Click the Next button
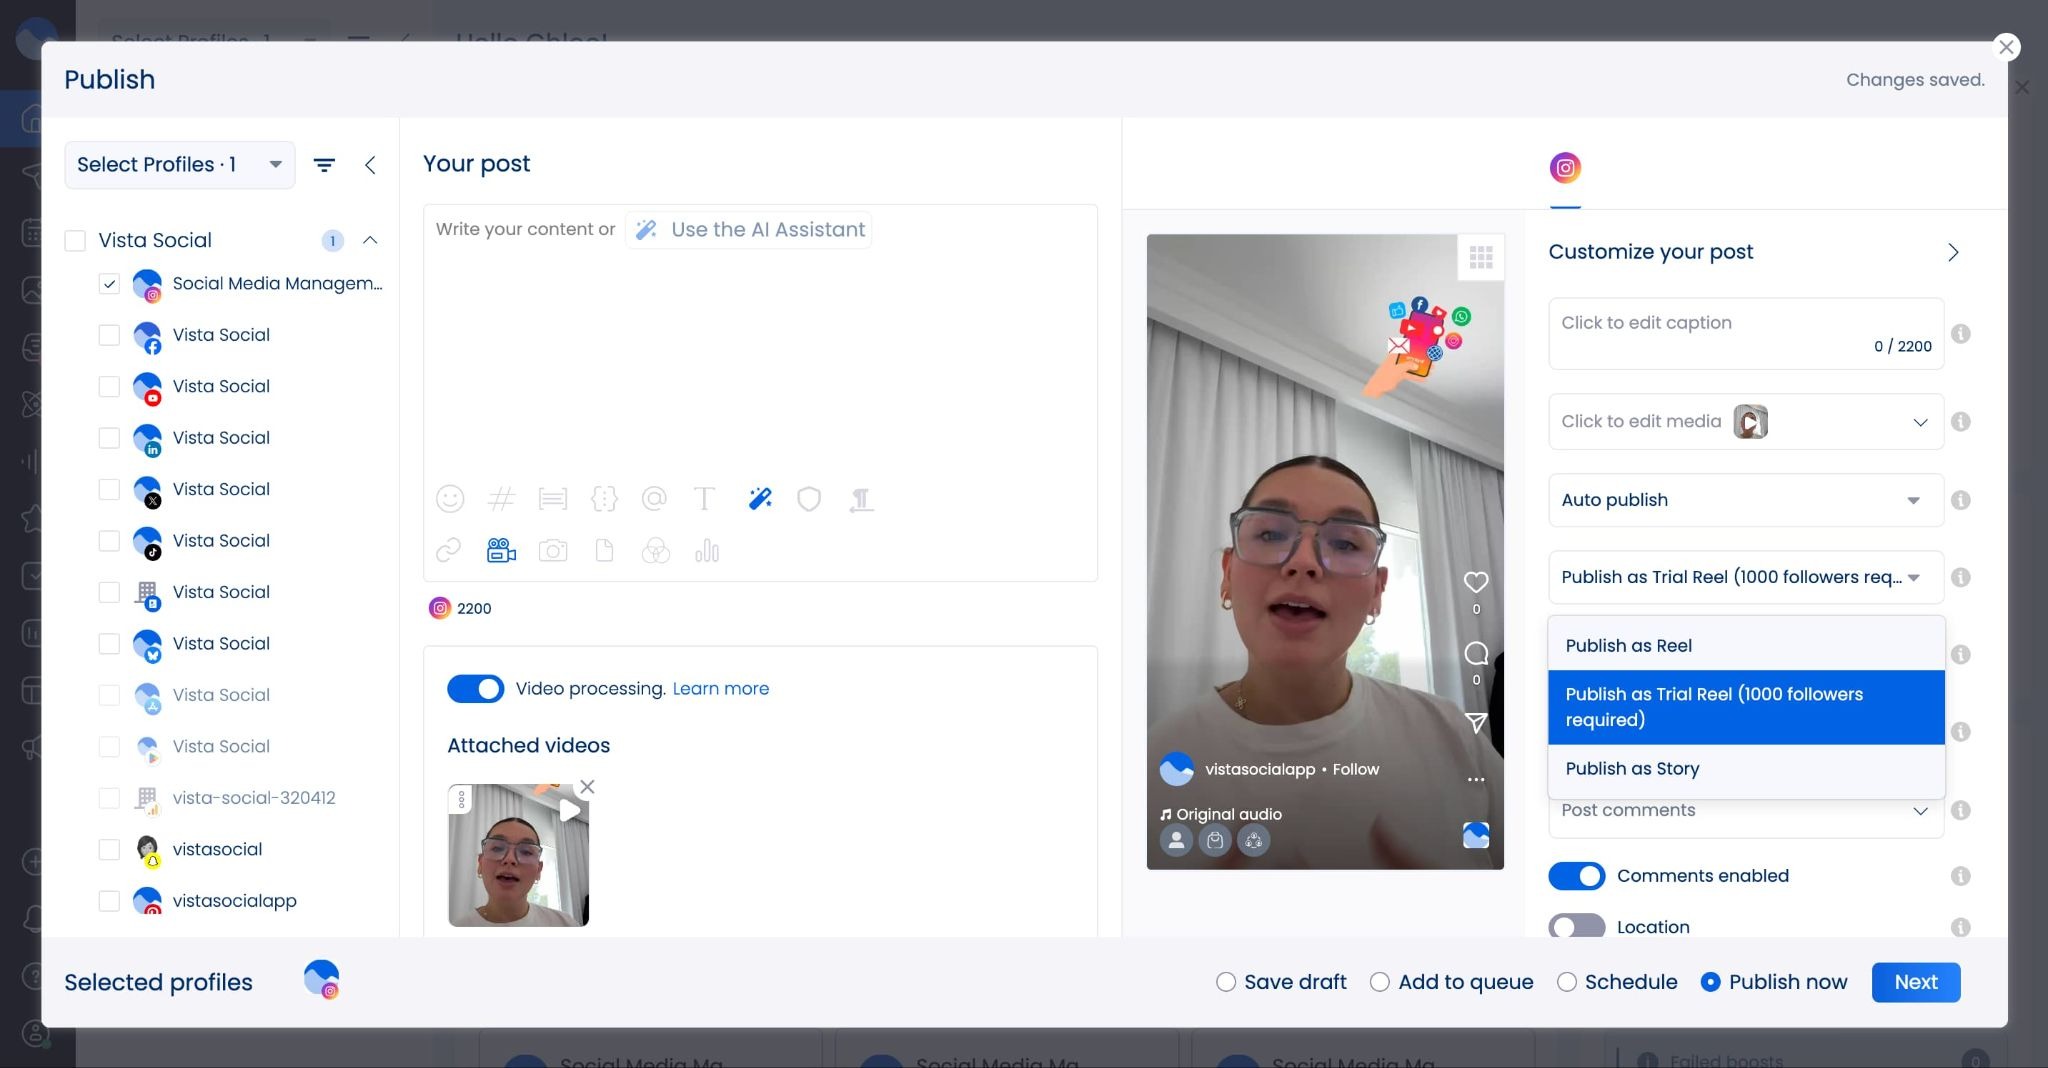 [x=1915, y=982]
